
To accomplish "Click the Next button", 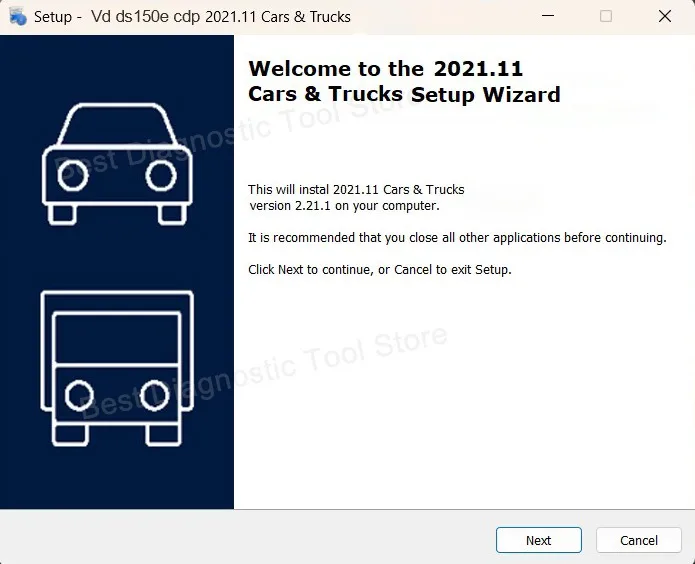I will 539,540.
